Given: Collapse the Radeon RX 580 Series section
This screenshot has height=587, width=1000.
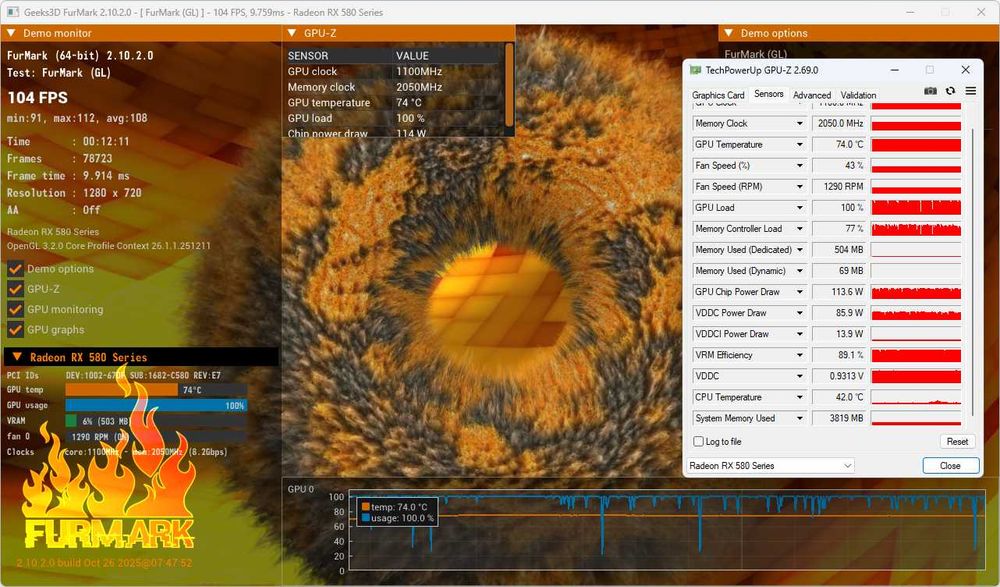Looking at the screenshot, I should tap(17, 357).
